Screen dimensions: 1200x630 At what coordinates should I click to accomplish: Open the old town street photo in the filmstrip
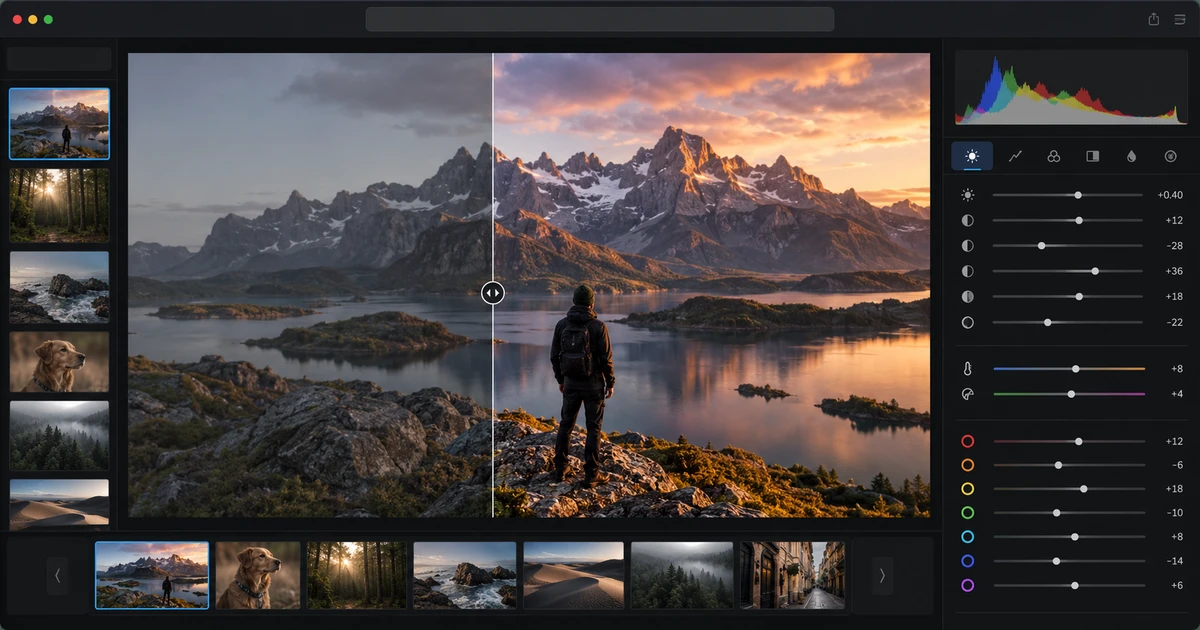pyautogui.click(x=792, y=576)
